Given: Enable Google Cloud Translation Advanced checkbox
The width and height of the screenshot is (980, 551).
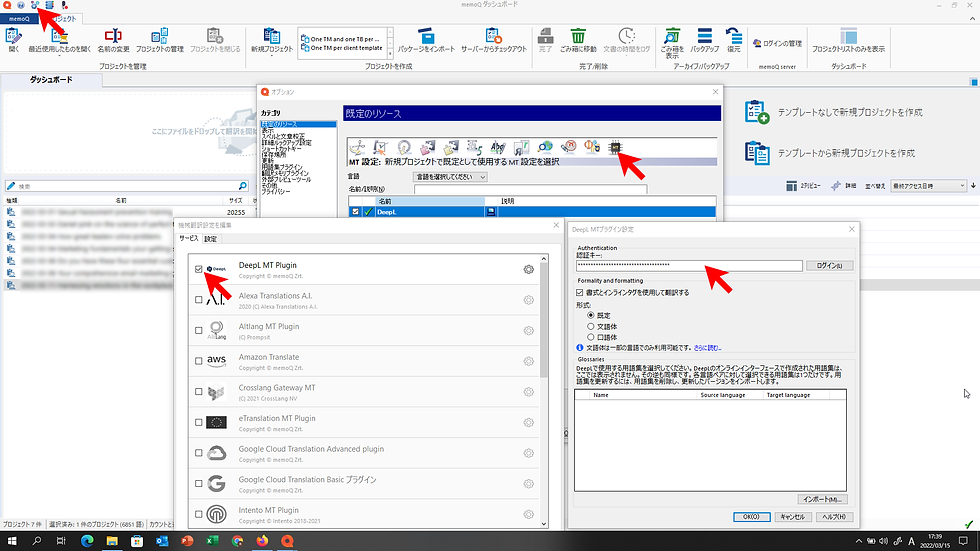Looking at the screenshot, I should [x=199, y=453].
